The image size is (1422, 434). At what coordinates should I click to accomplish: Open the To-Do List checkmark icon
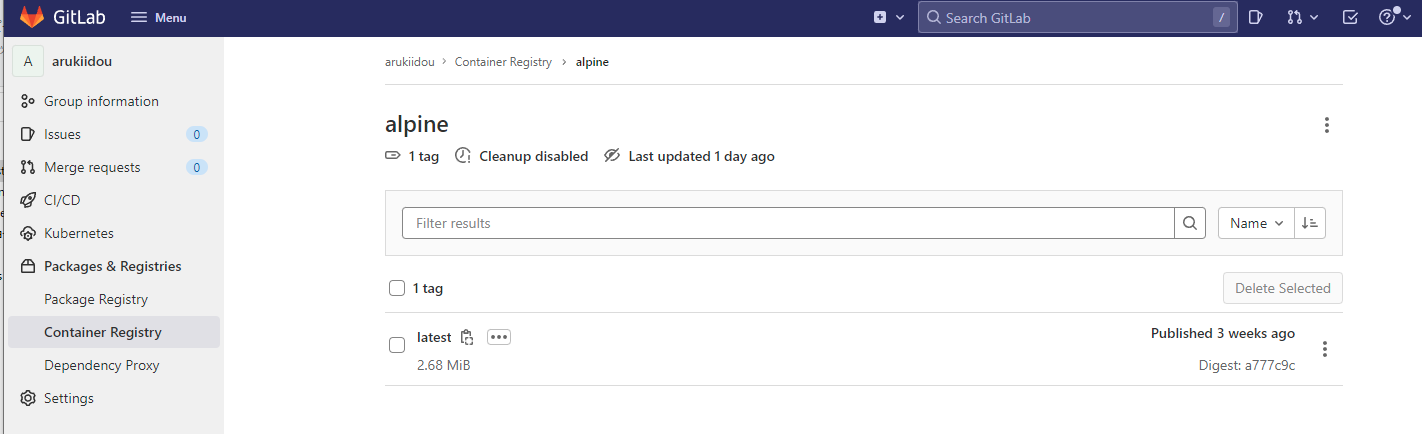click(1350, 17)
